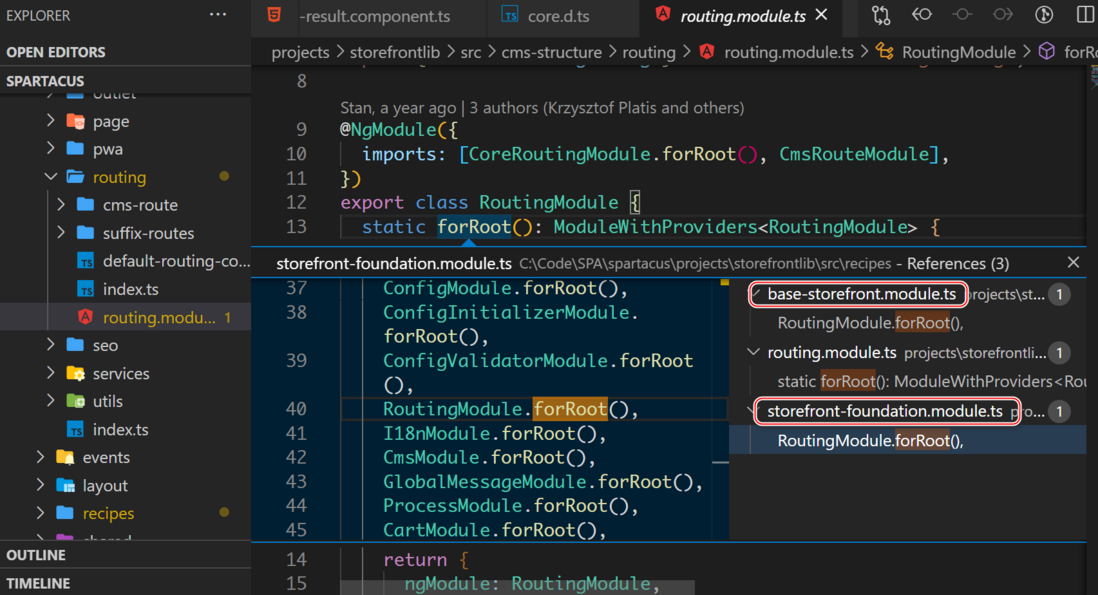Click the RoutingModule breadcrumb label
Screen dimensions: 1098x595
coord(959,52)
